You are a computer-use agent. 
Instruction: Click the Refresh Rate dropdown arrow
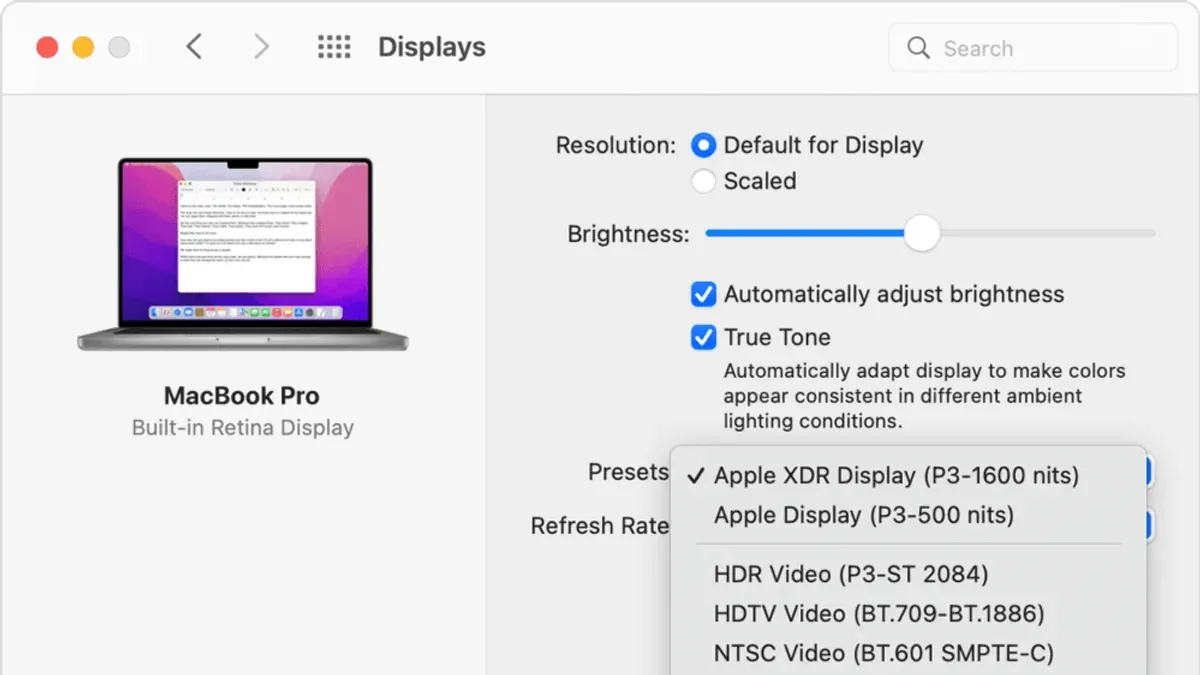click(x=1148, y=525)
